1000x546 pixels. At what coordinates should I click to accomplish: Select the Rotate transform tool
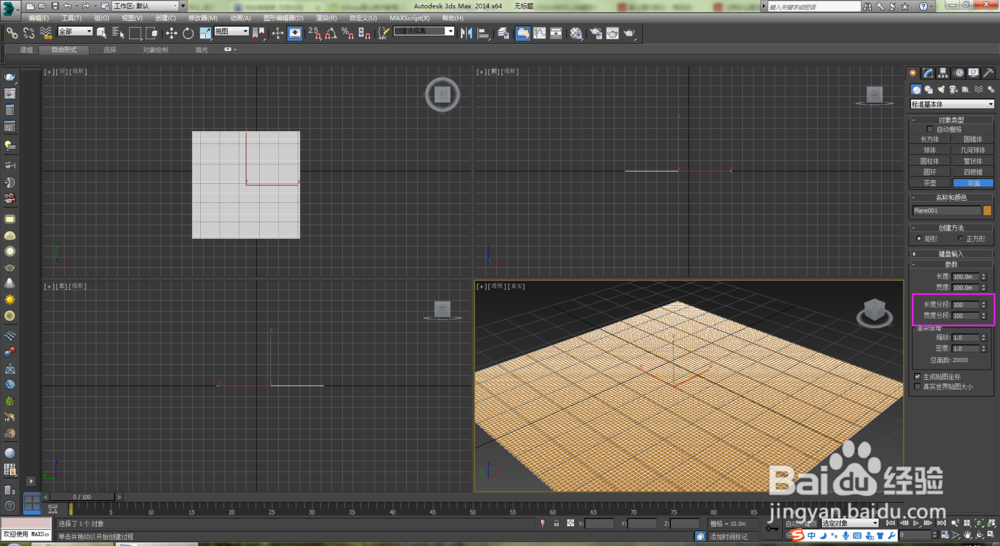click(x=188, y=33)
